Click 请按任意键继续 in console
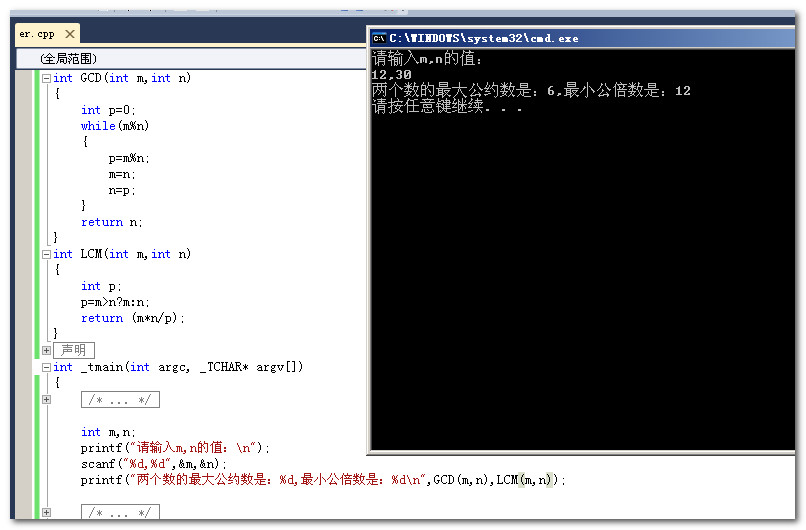 [447, 106]
